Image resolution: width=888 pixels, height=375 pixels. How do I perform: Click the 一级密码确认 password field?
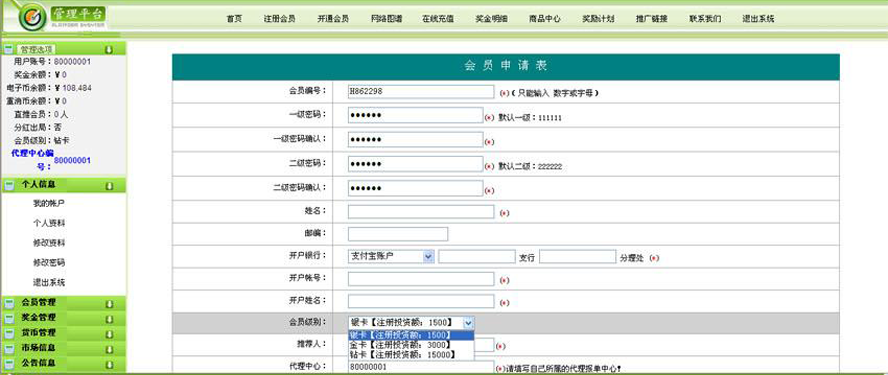[415, 140]
